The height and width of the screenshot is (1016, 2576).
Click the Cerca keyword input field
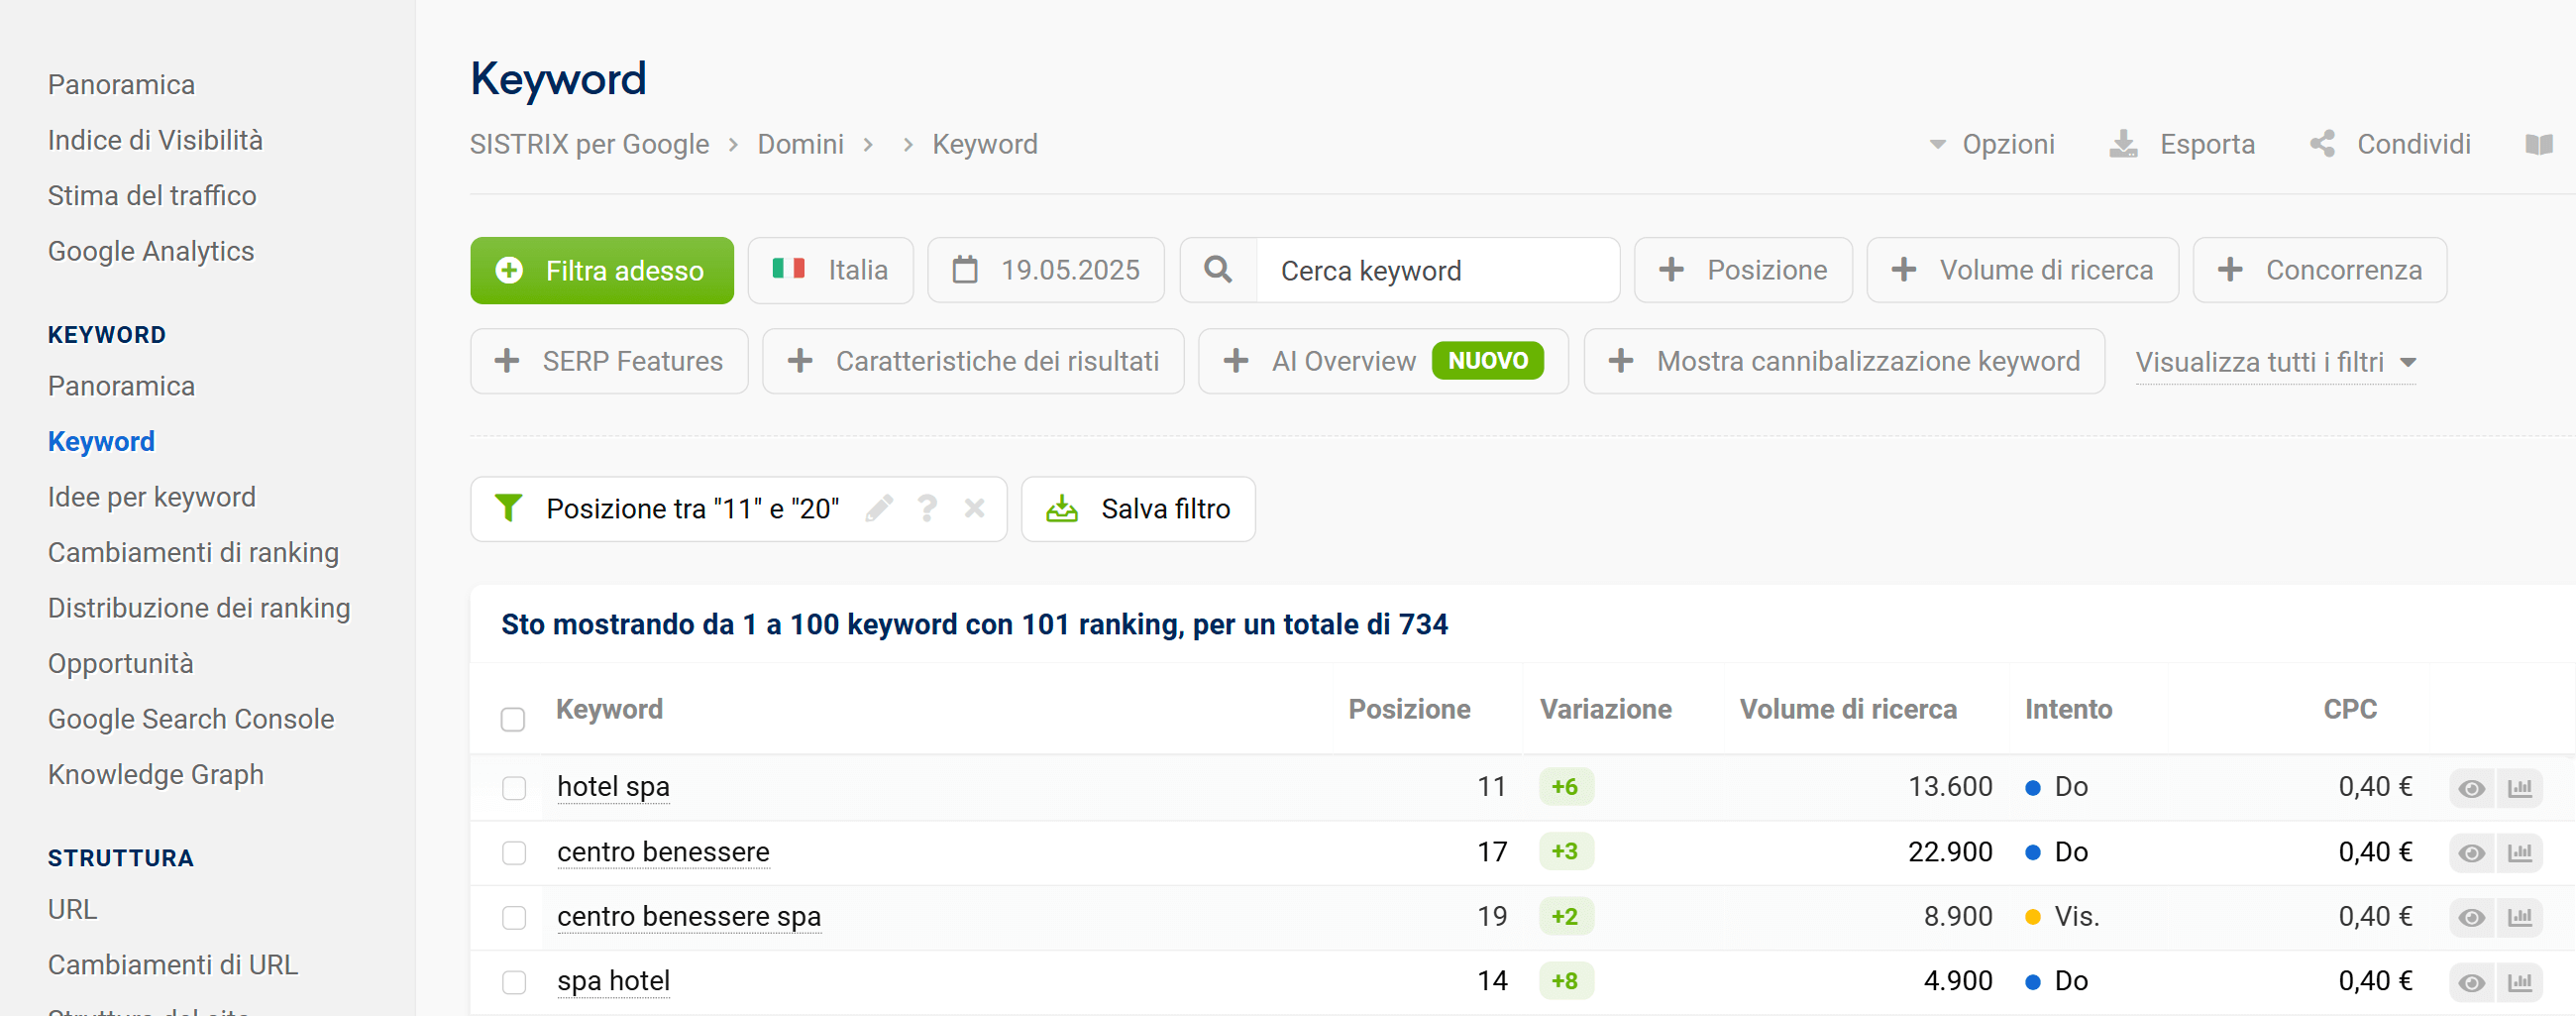pyautogui.click(x=1437, y=270)
